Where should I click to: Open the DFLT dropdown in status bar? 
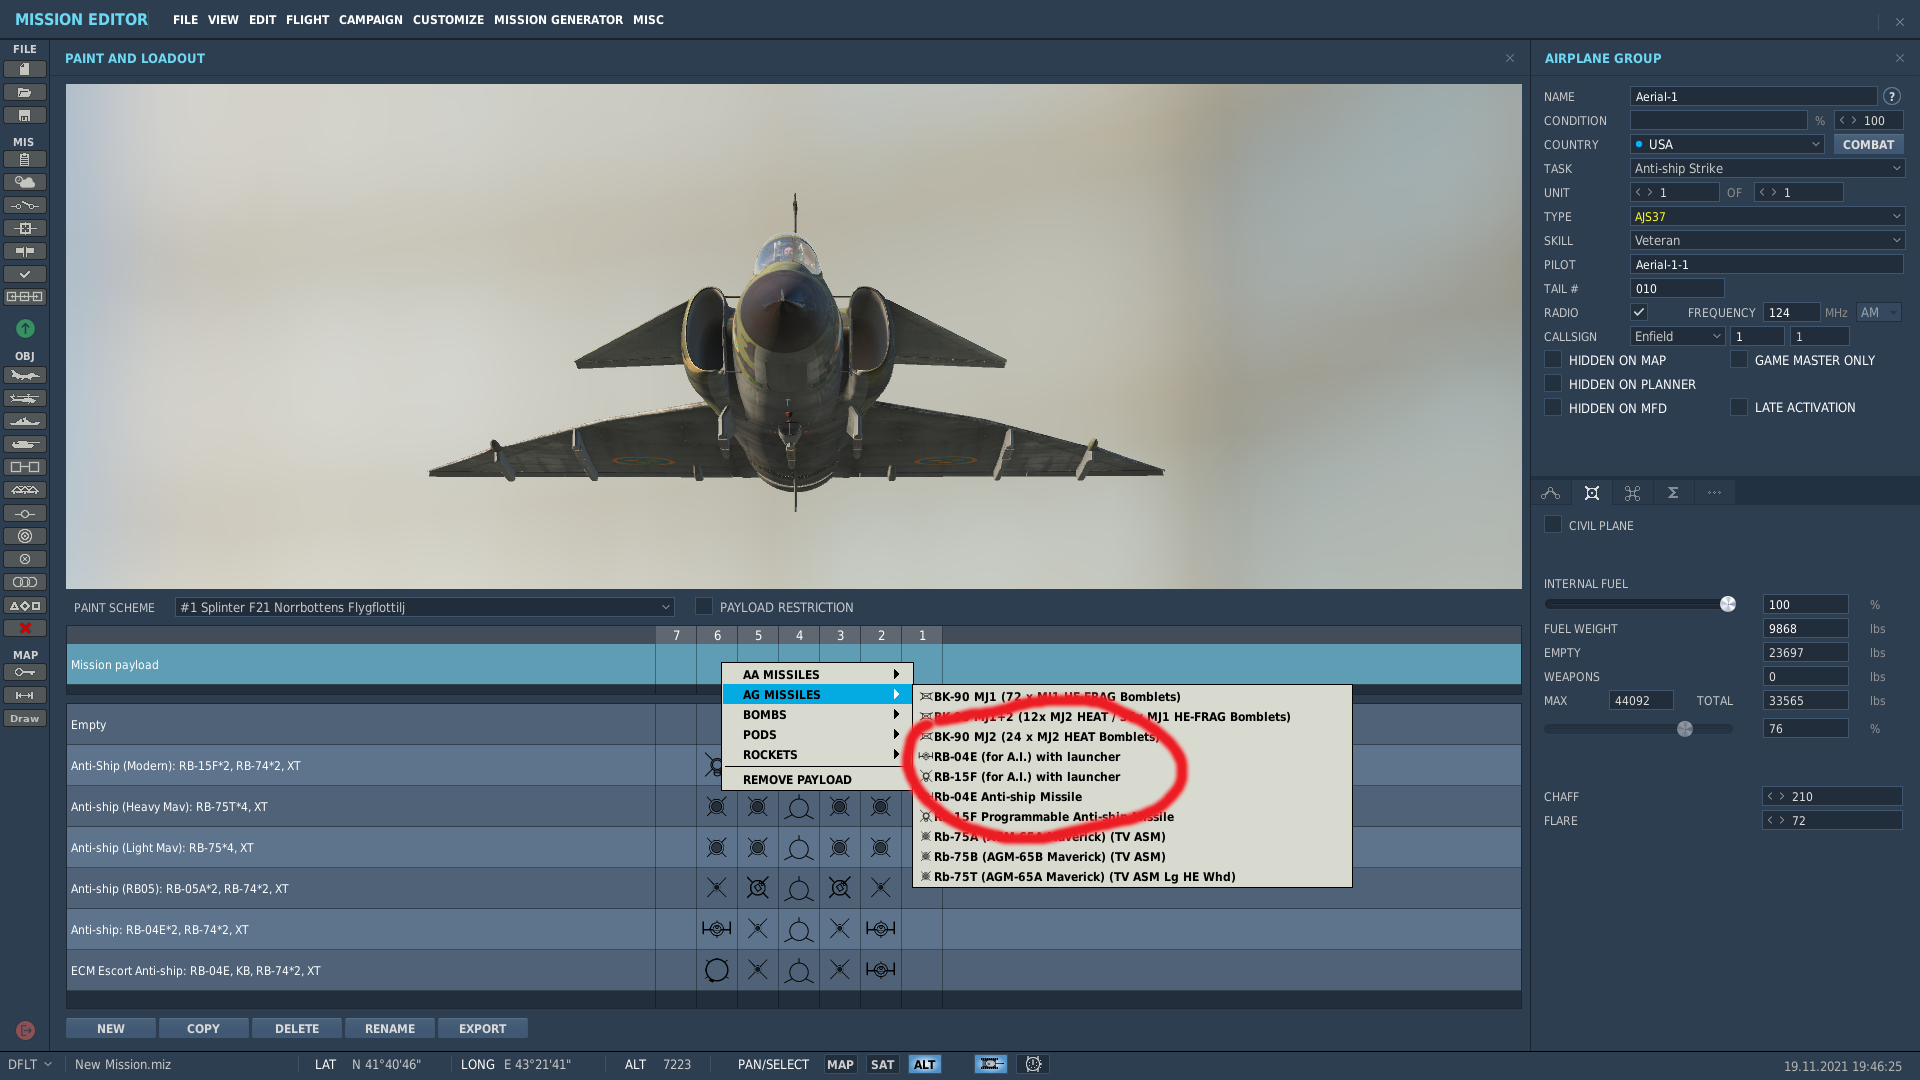pyautogui.click(x=29, y=1064)
